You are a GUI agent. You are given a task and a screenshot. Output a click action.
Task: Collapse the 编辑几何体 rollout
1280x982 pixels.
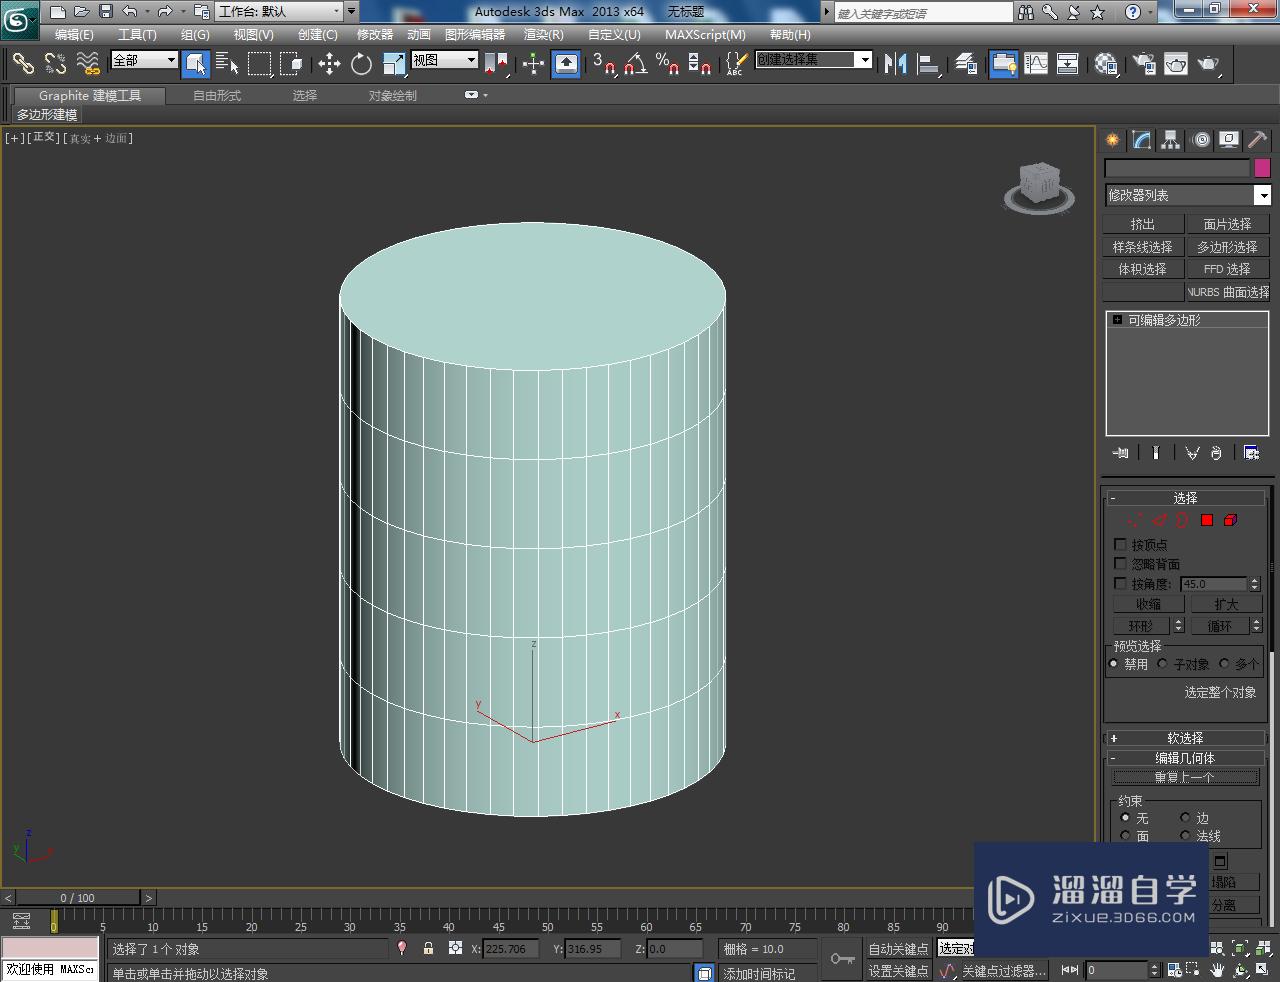click(x=1185, y=758)
